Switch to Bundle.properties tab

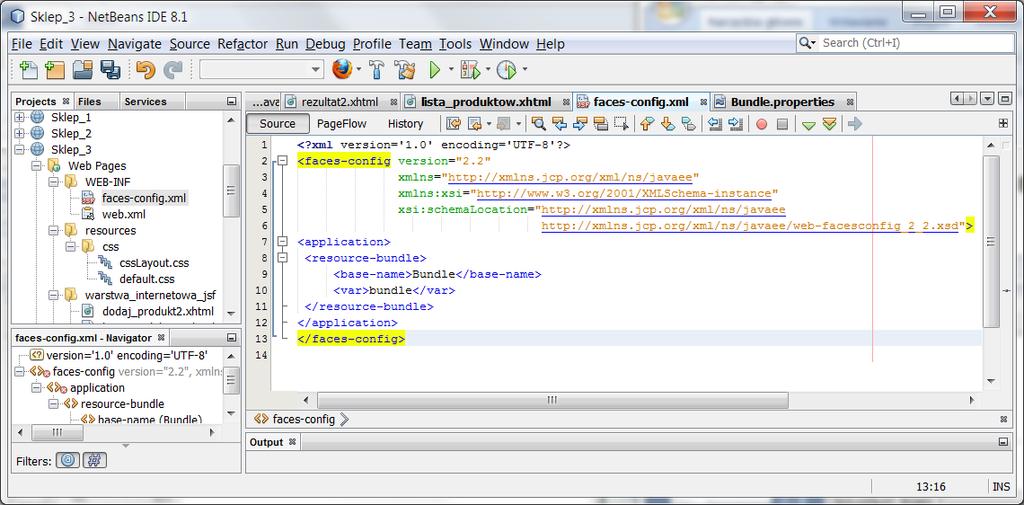click(782, 102)
